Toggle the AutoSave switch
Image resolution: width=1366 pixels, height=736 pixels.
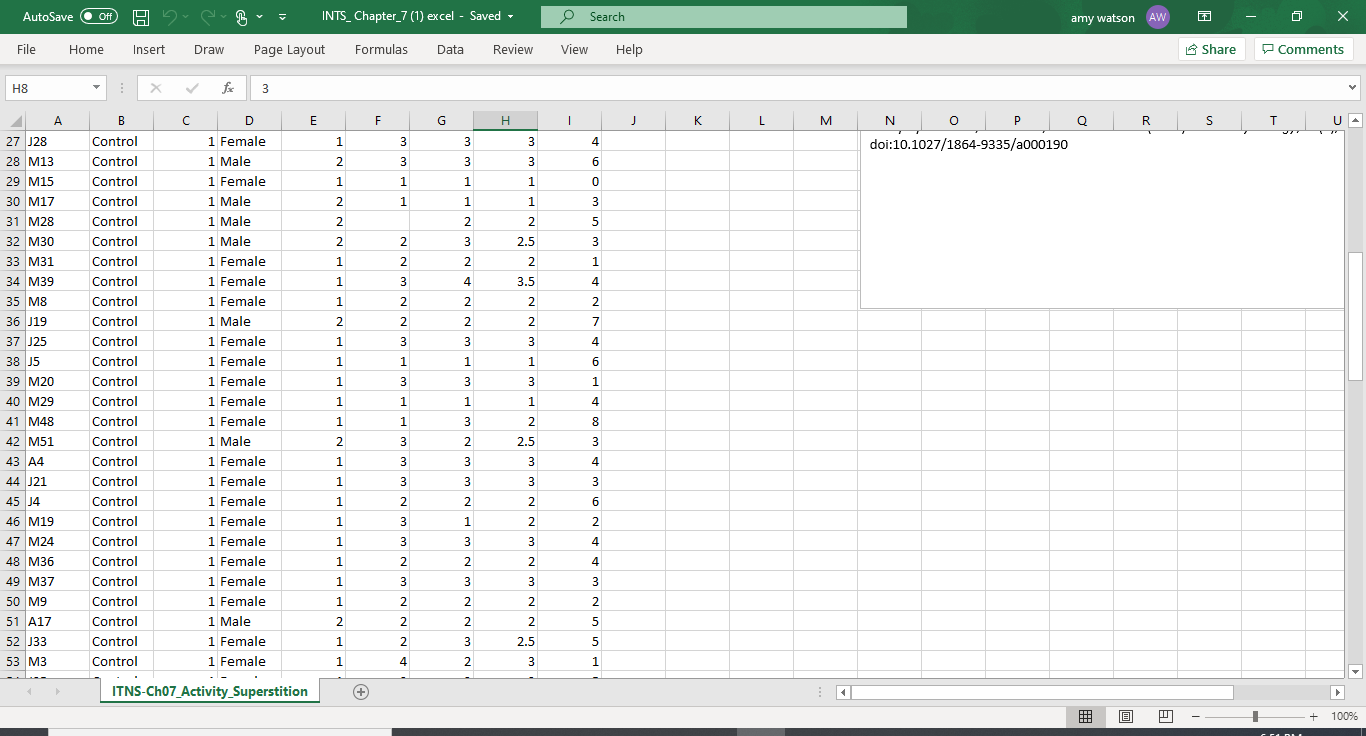99,17
